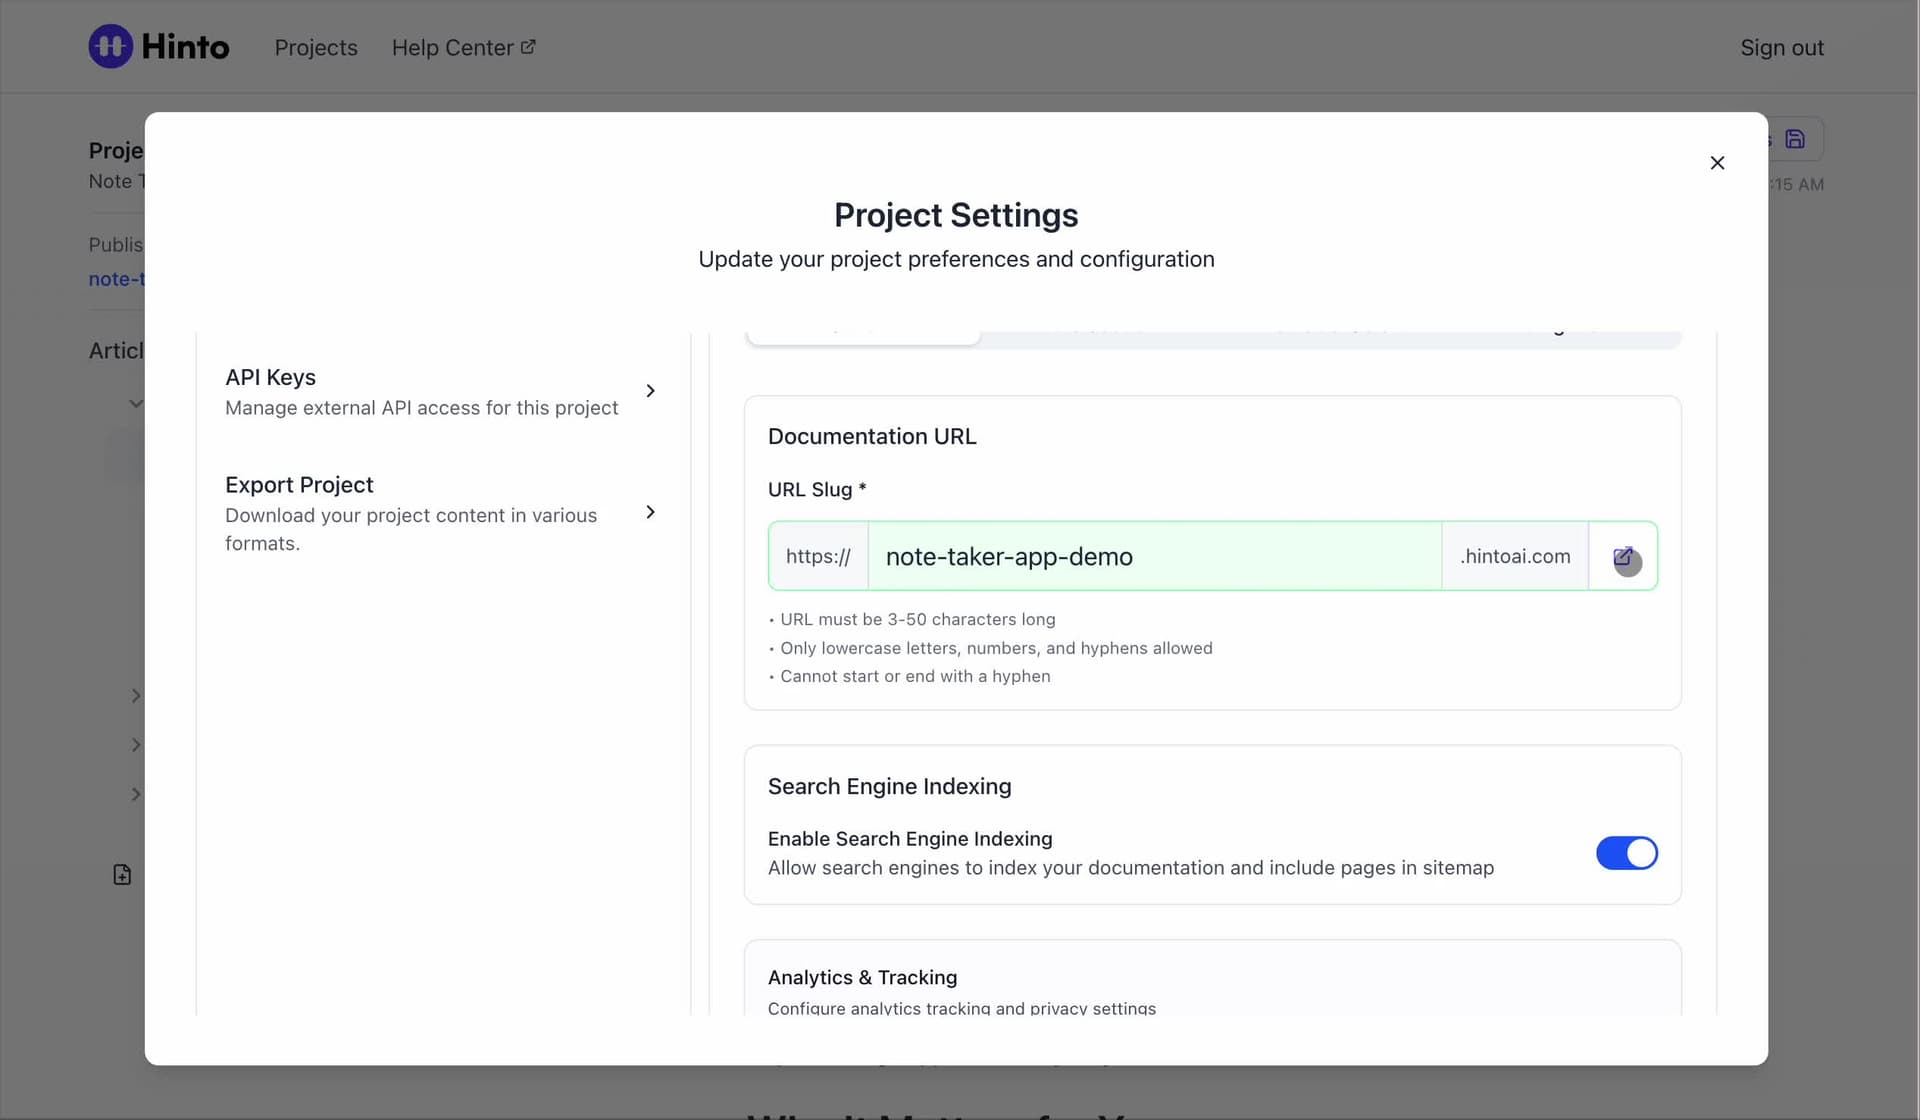1920x1120 pixels.
Task: Close the Project Settings dialog
Action: pyautogui.click(x=1717, y=163)
